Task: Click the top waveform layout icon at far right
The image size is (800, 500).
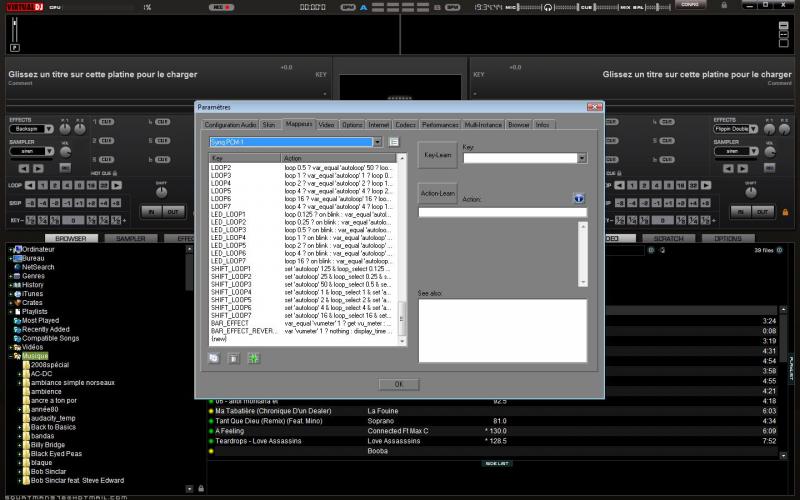Action: (x=784, y=26)
